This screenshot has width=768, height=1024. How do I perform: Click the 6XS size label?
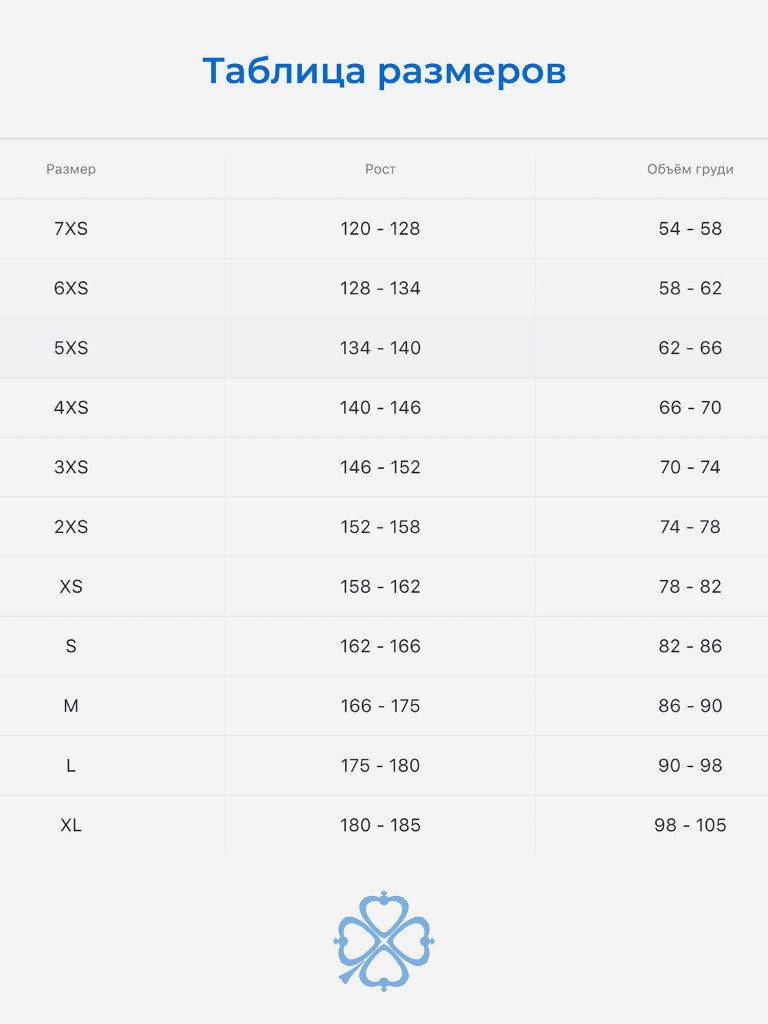coord(71,288)
